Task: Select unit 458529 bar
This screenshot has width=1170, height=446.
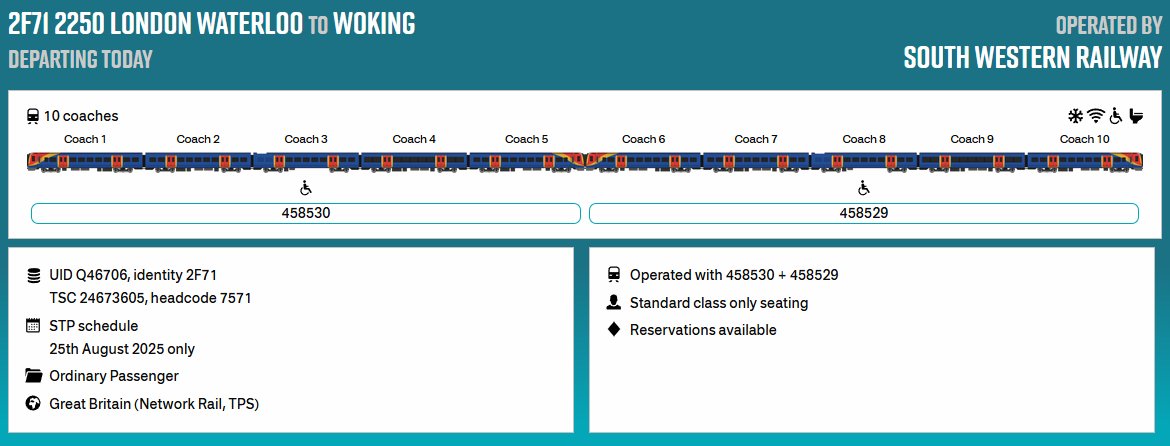Action: pyautogui.click(x=864, y=213)
